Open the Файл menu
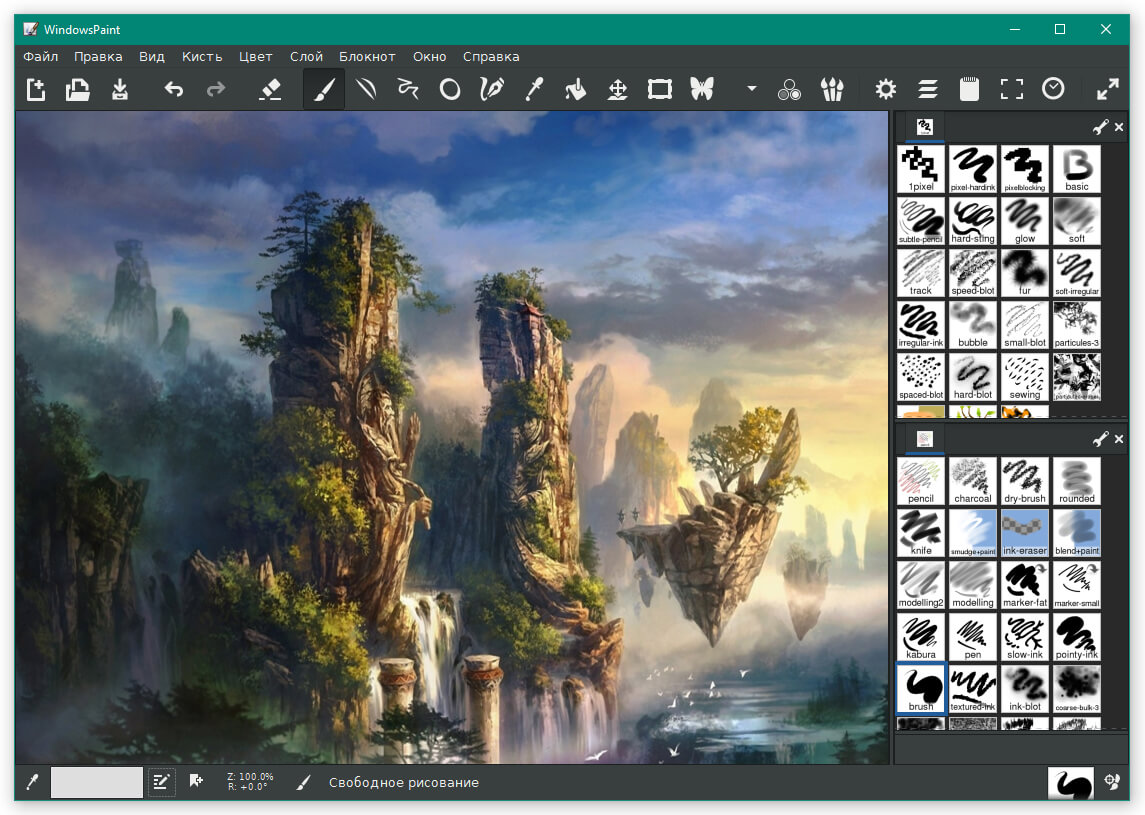1145x815 pixels. point(41,56)
